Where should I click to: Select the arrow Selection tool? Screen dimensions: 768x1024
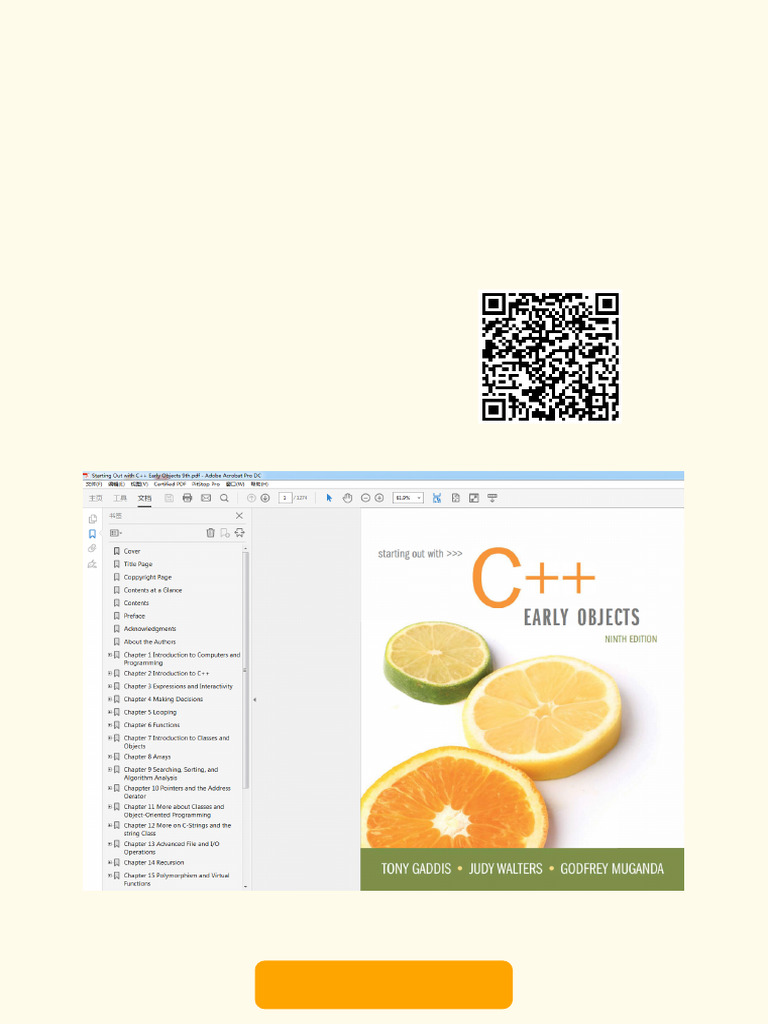[x=329, y=498]
